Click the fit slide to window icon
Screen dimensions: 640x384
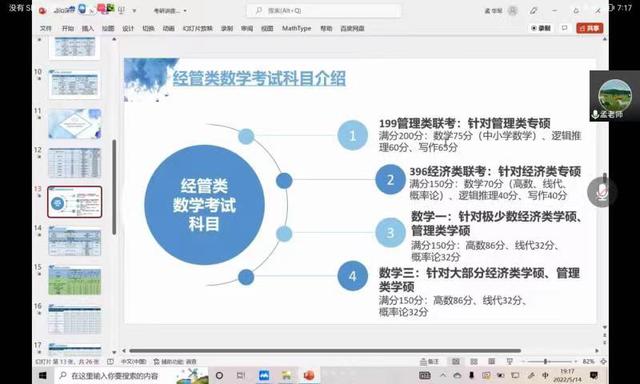pos(603,362)
